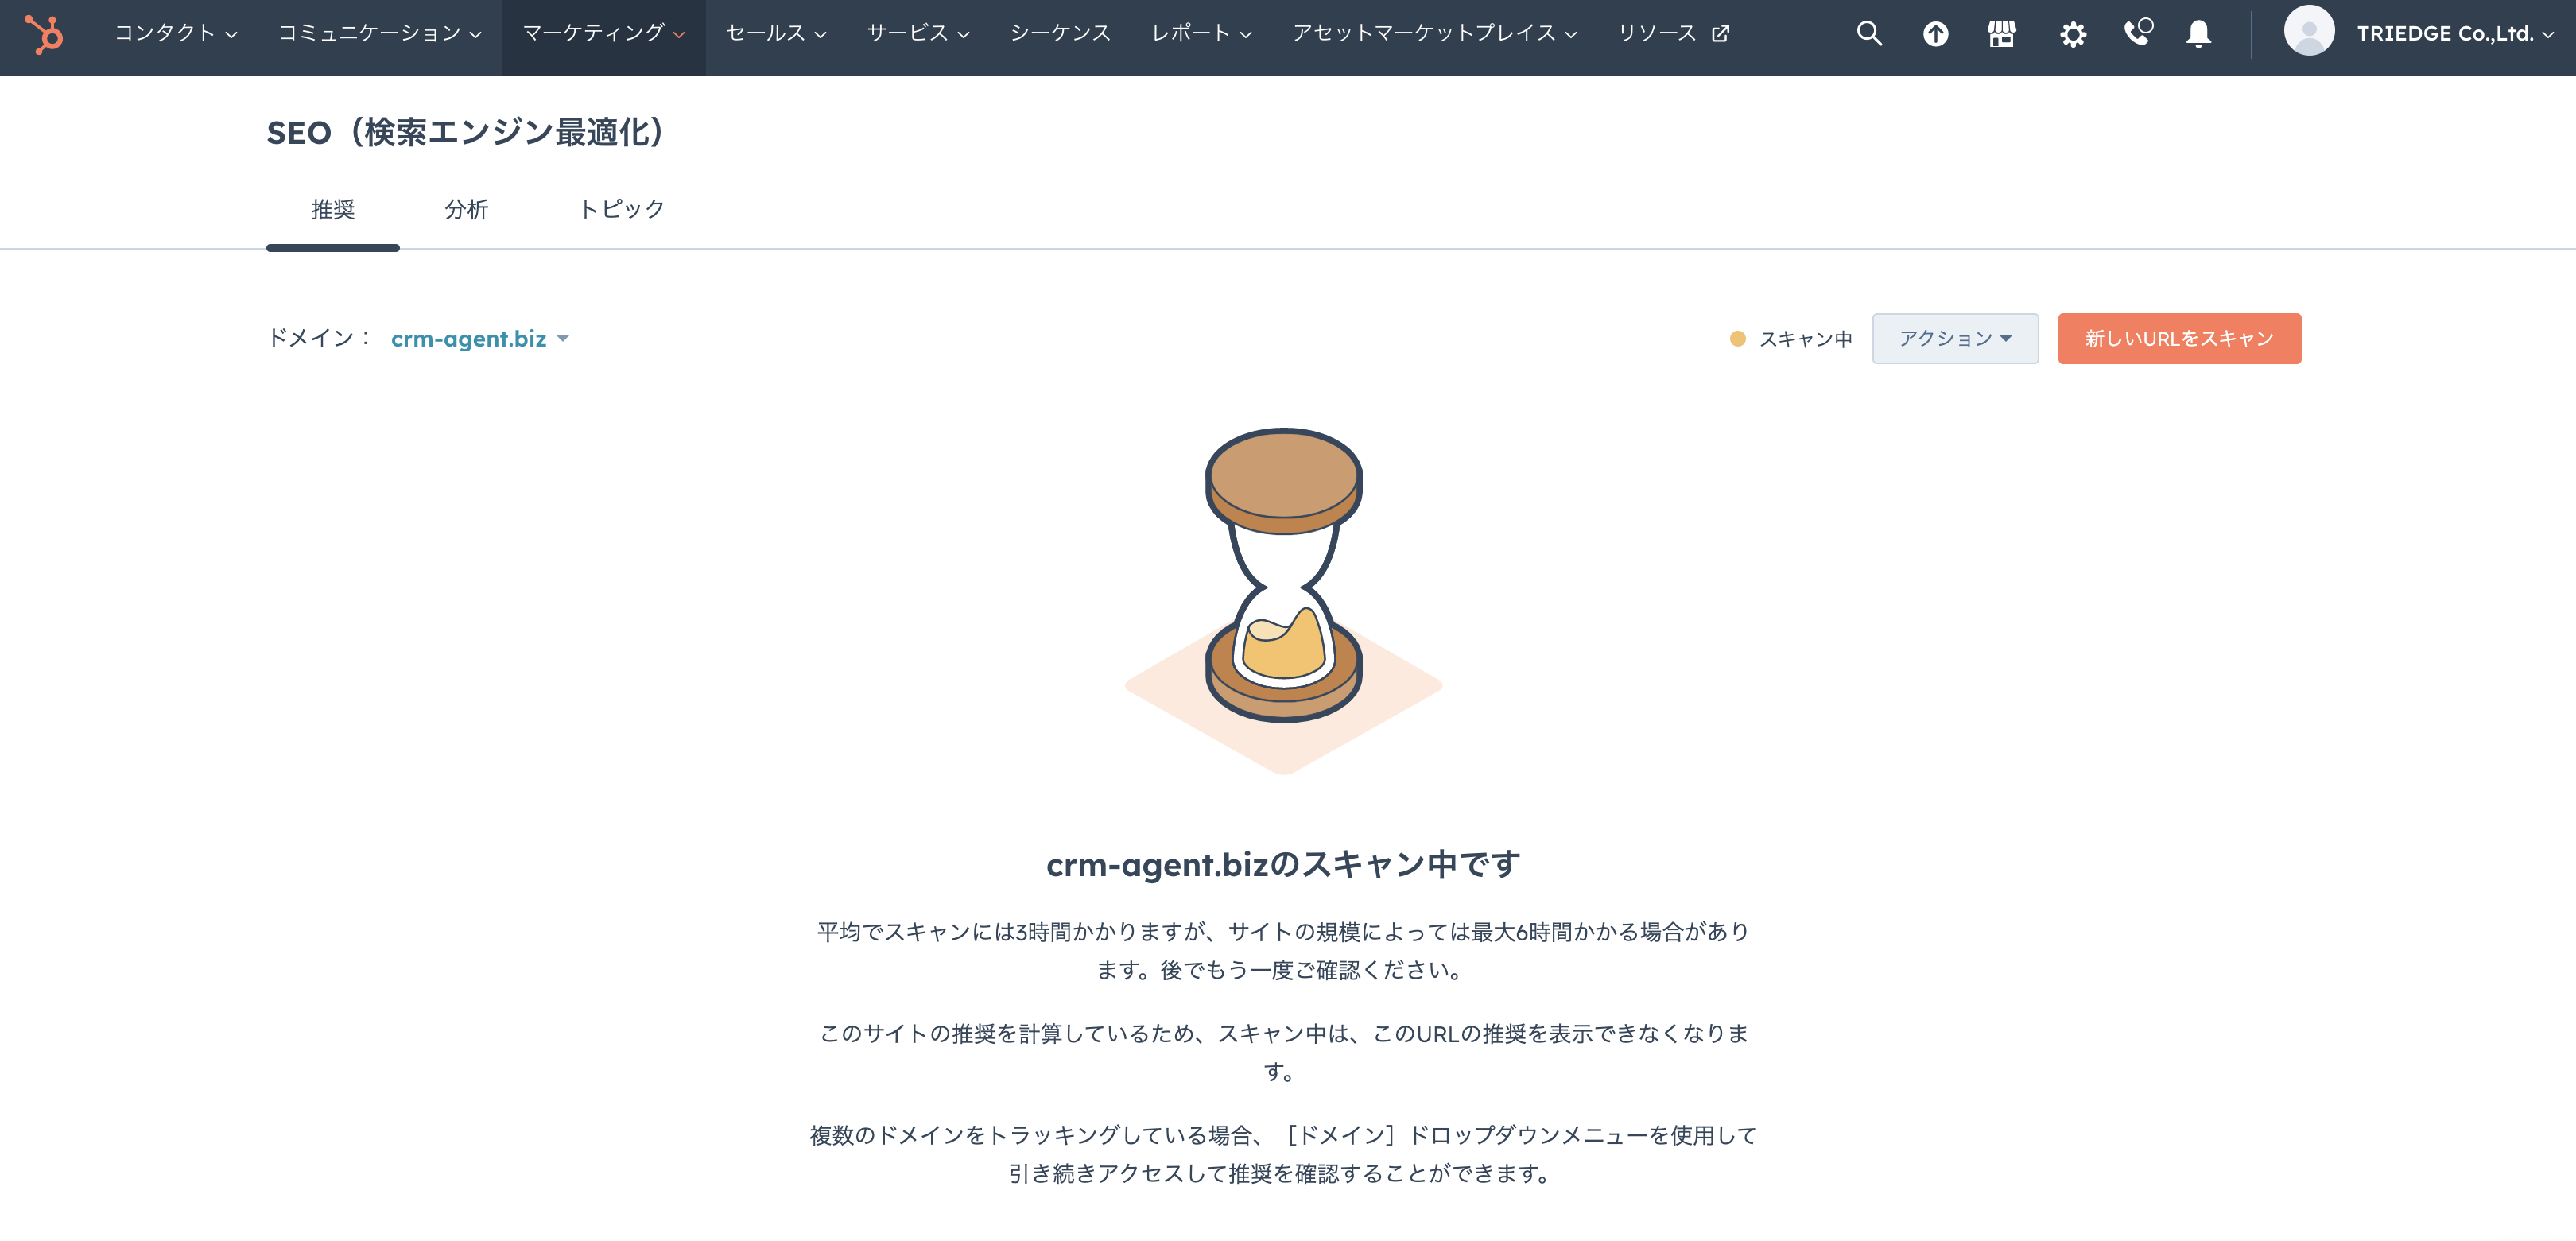
Task: Click the crm-agent.bizのスキャン中です heading
Action: click(x=1283, y=864)
